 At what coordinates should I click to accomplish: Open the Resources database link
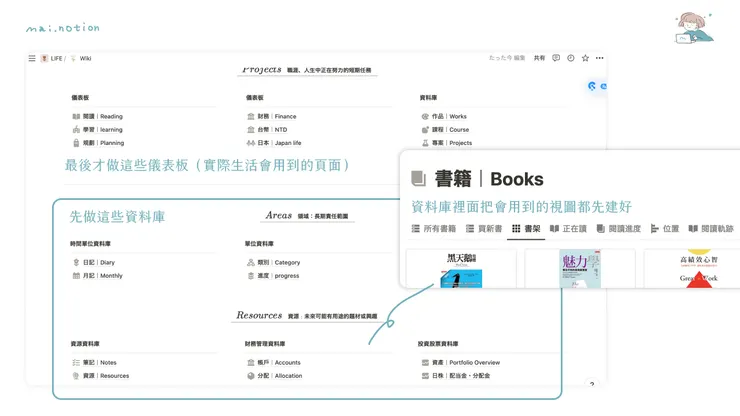106,375
